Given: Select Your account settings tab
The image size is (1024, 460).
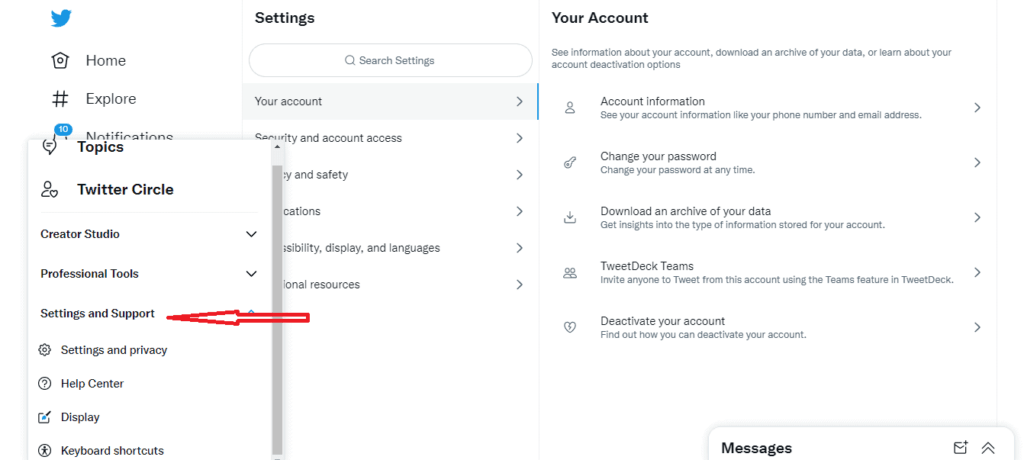Looking at the screenshot, I should pyautogui.click(x=390, y=101).
